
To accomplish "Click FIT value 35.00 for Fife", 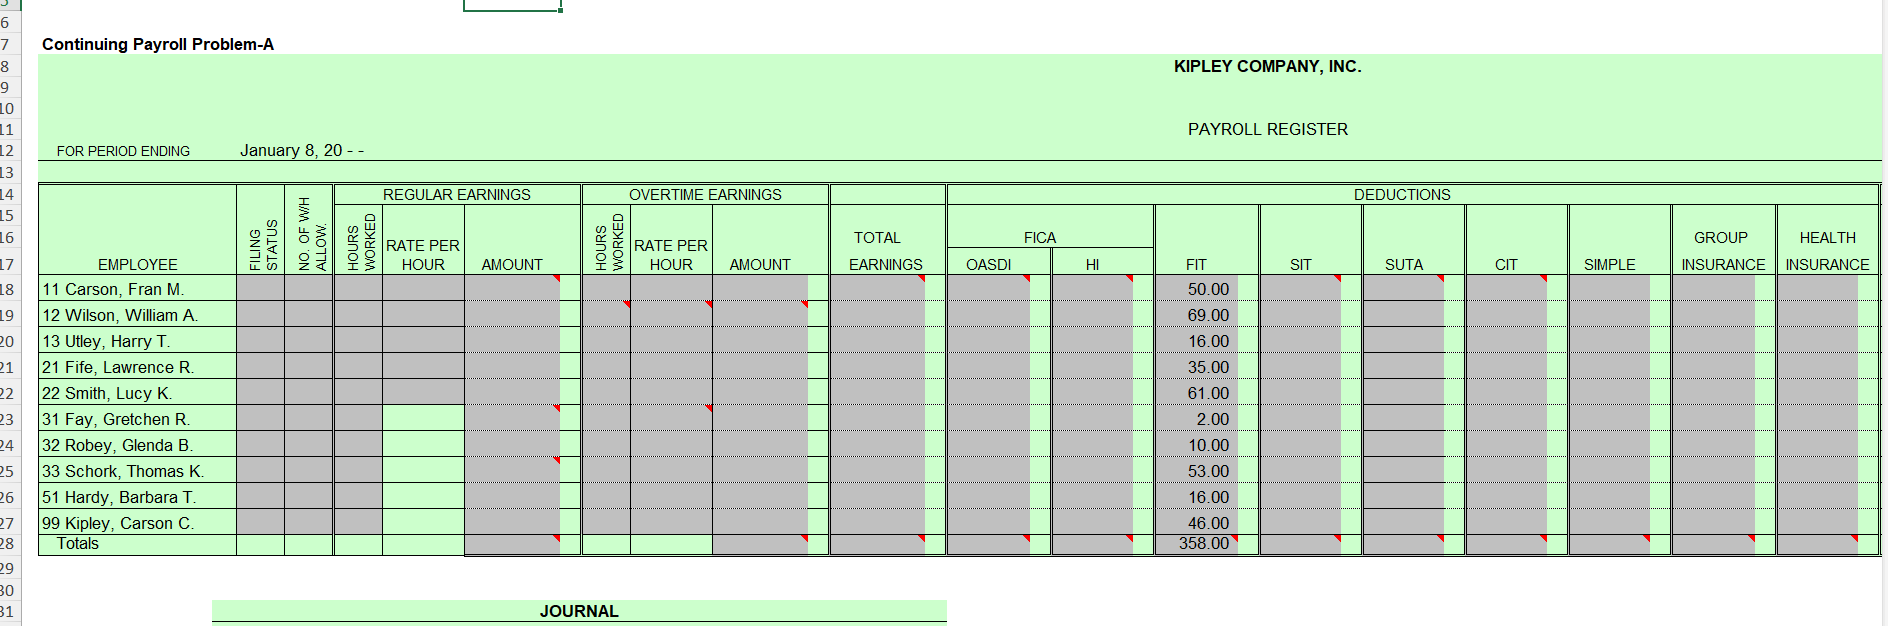I will coord(1208,367).
